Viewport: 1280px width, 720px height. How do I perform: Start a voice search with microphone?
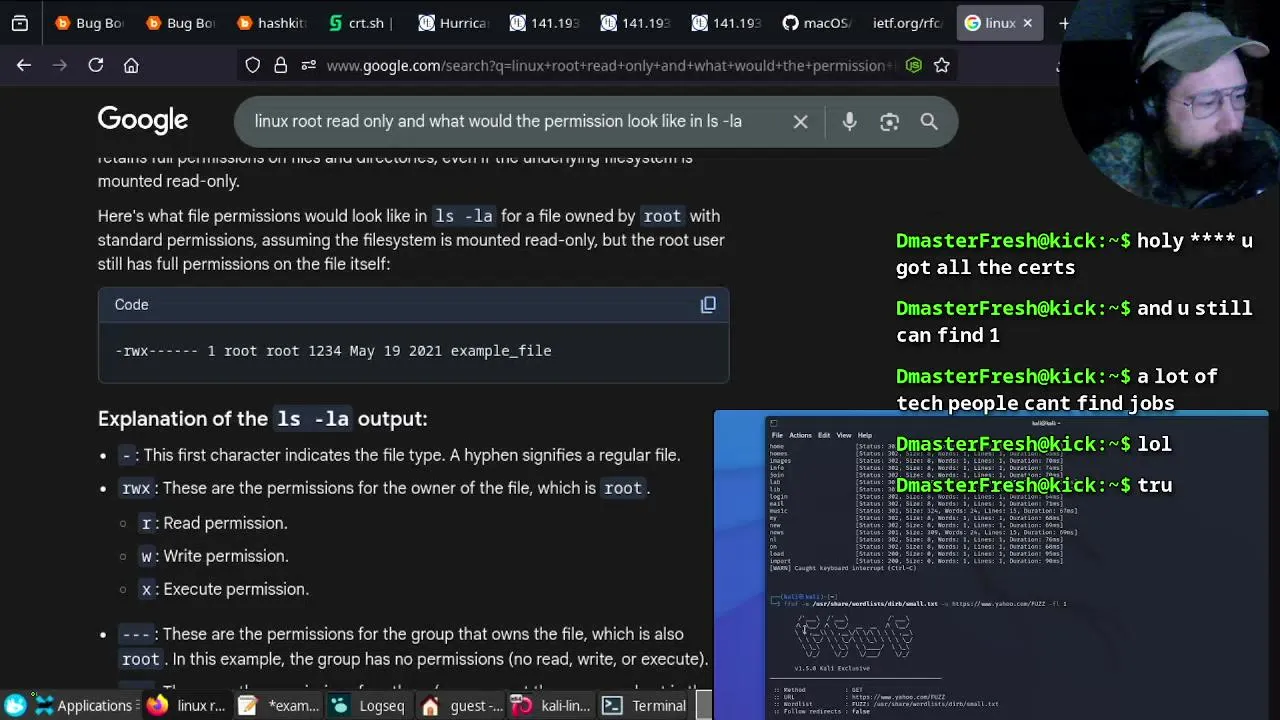pos(849,121)
